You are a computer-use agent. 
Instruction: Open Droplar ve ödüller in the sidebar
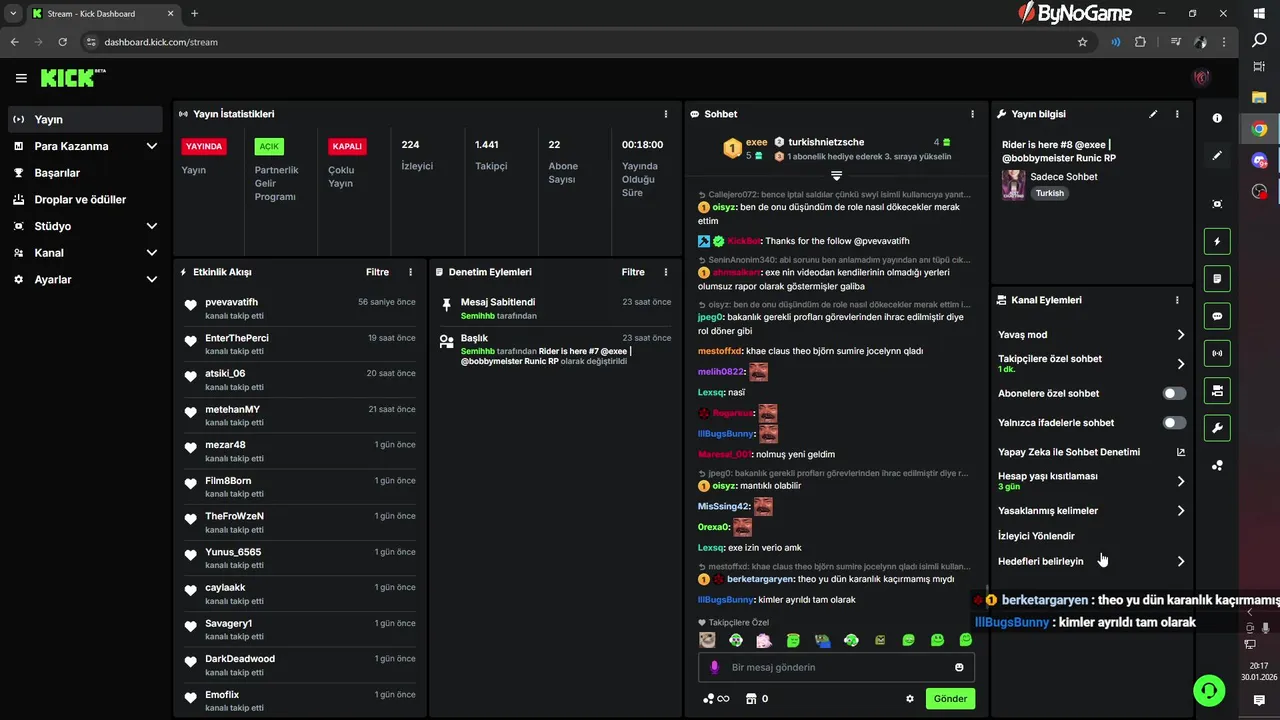pos(84,200)
